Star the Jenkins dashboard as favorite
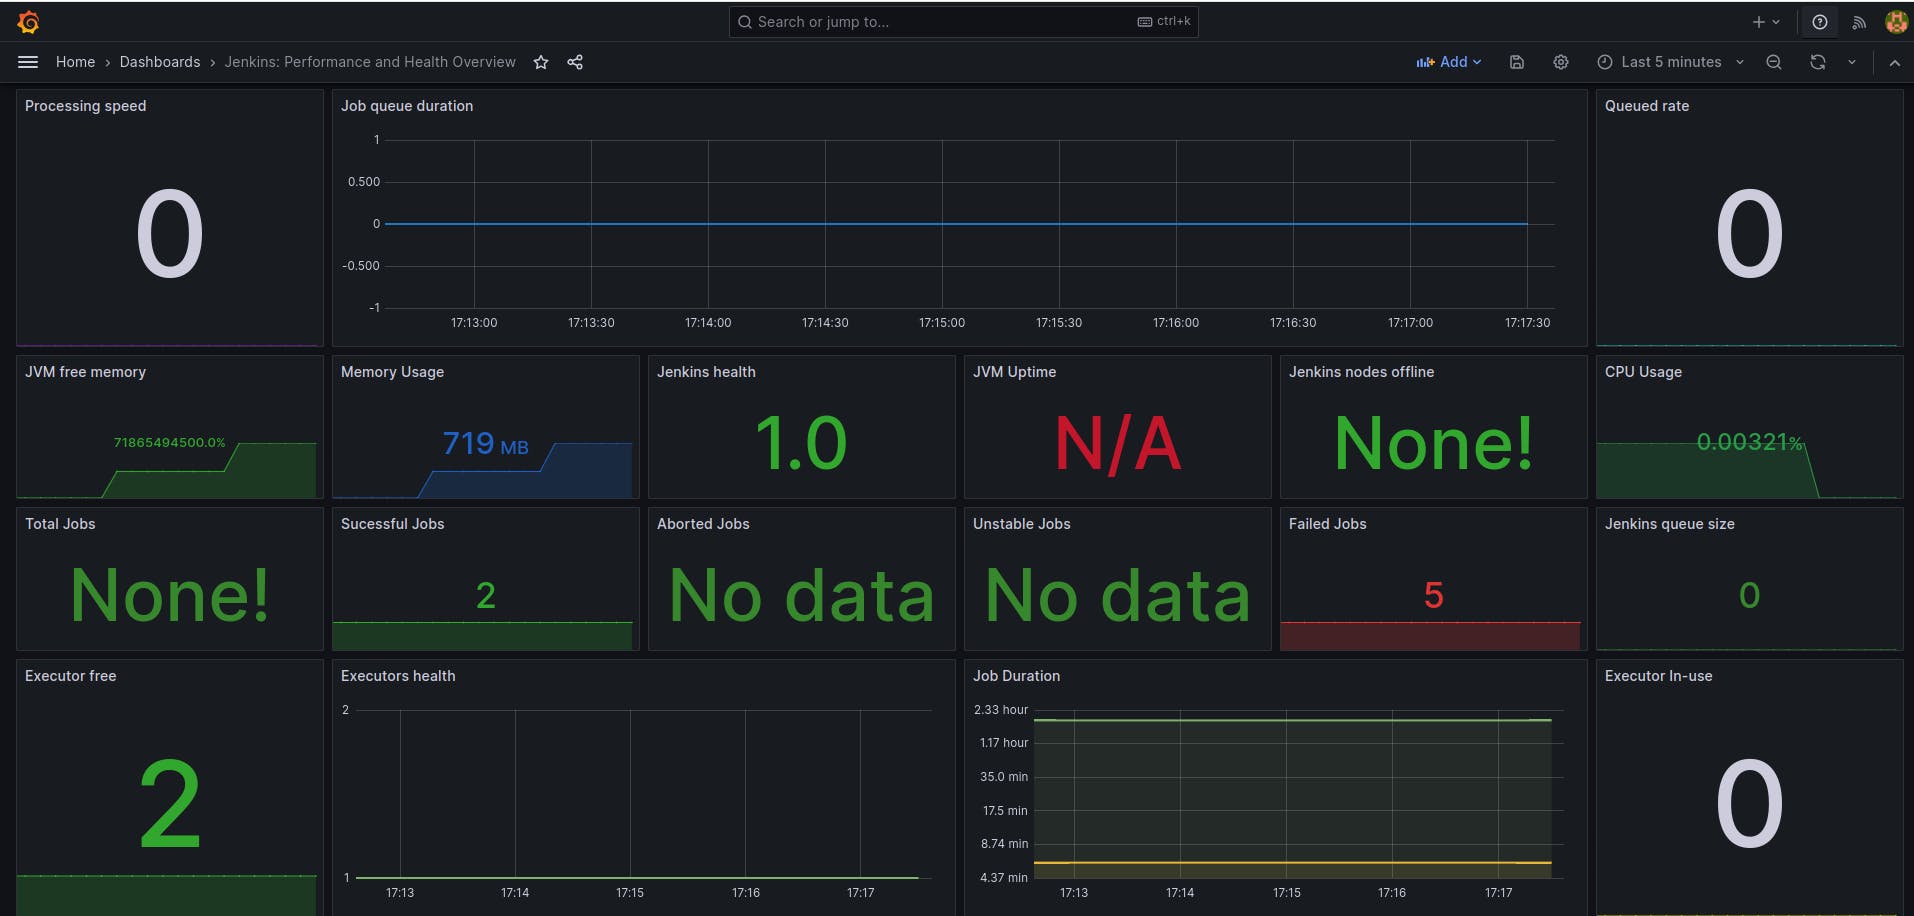 tap(541, 62)
